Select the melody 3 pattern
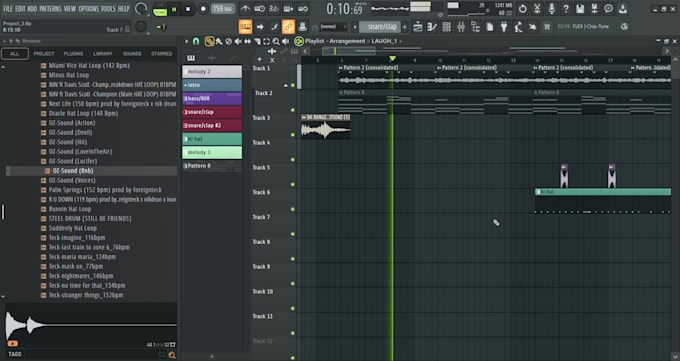 [x=212, y=153]
